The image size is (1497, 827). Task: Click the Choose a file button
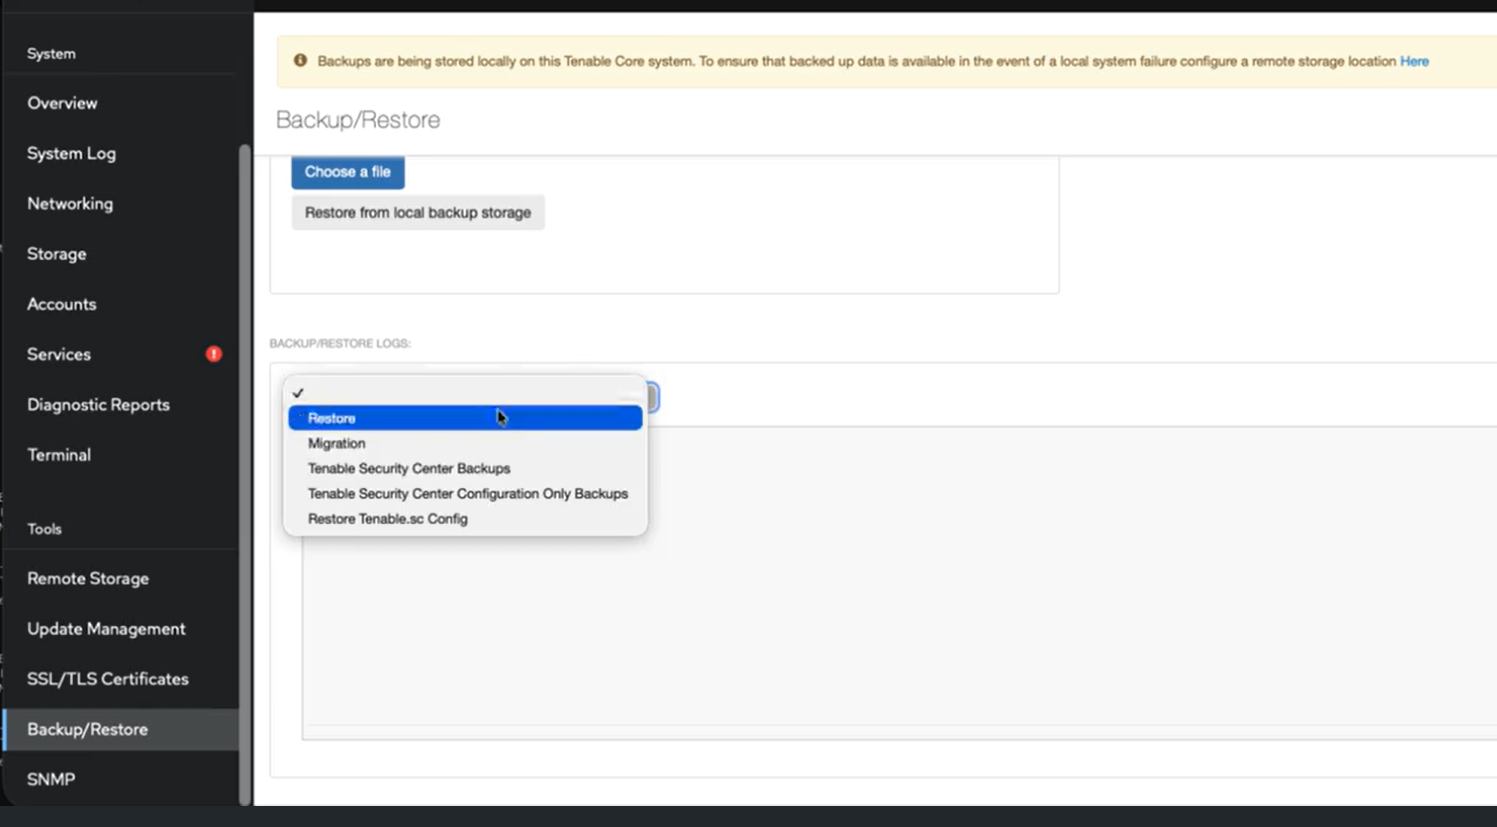[x=347, y=172]
